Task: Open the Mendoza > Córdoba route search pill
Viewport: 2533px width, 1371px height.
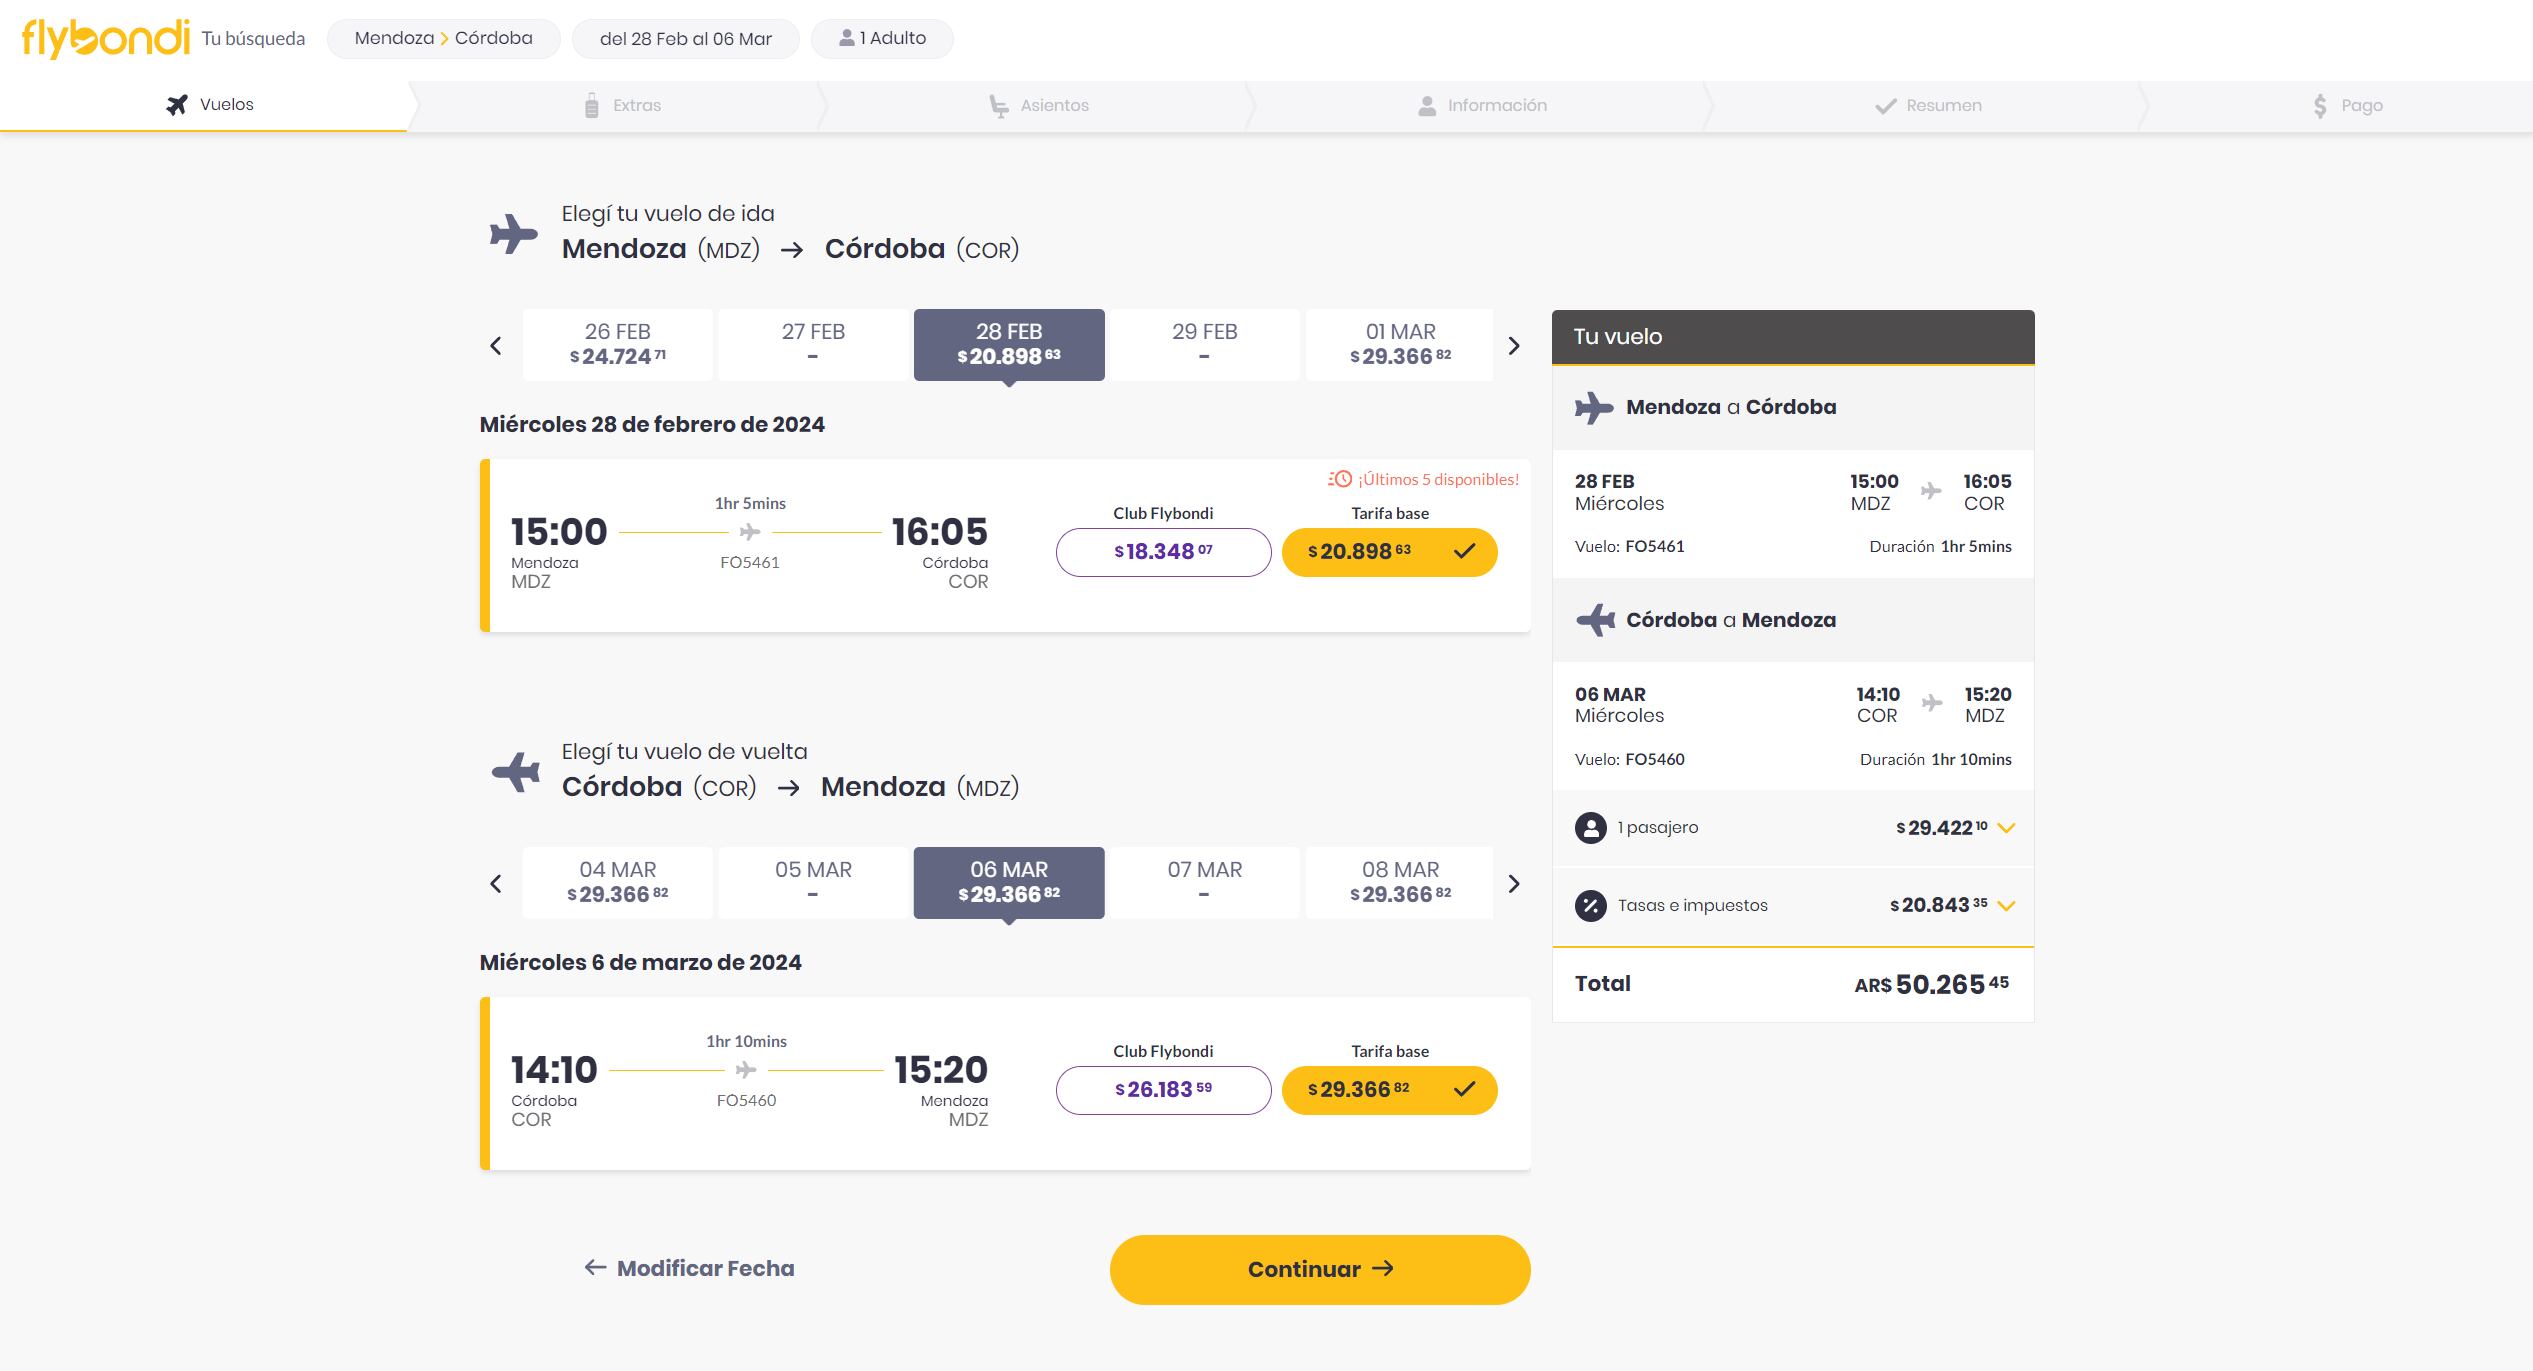Action: pos(444,39)
